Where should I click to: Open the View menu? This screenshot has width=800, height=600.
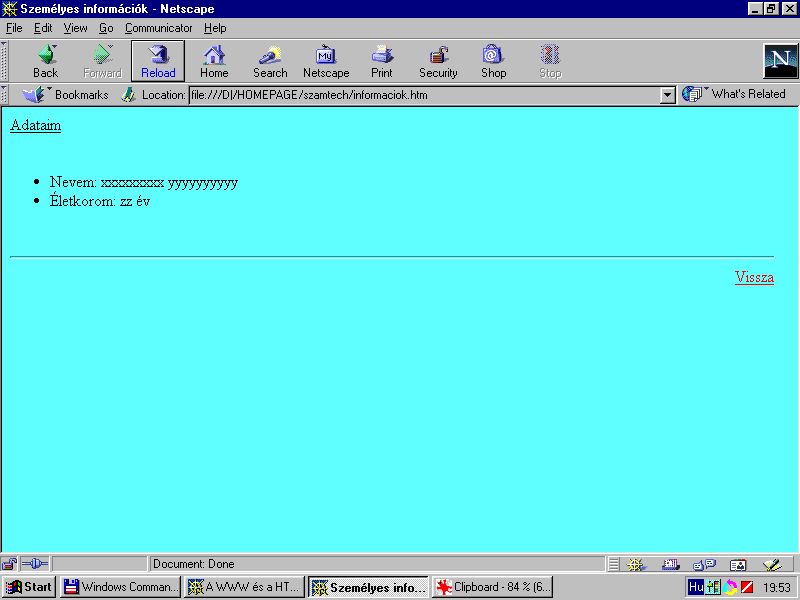(x=75, y=28)
